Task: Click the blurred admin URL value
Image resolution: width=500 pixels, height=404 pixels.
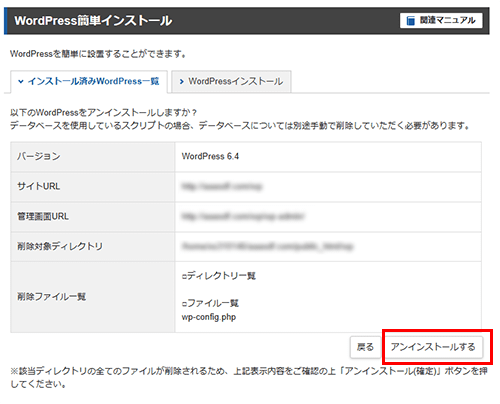Action: click(x=243, y=217)
